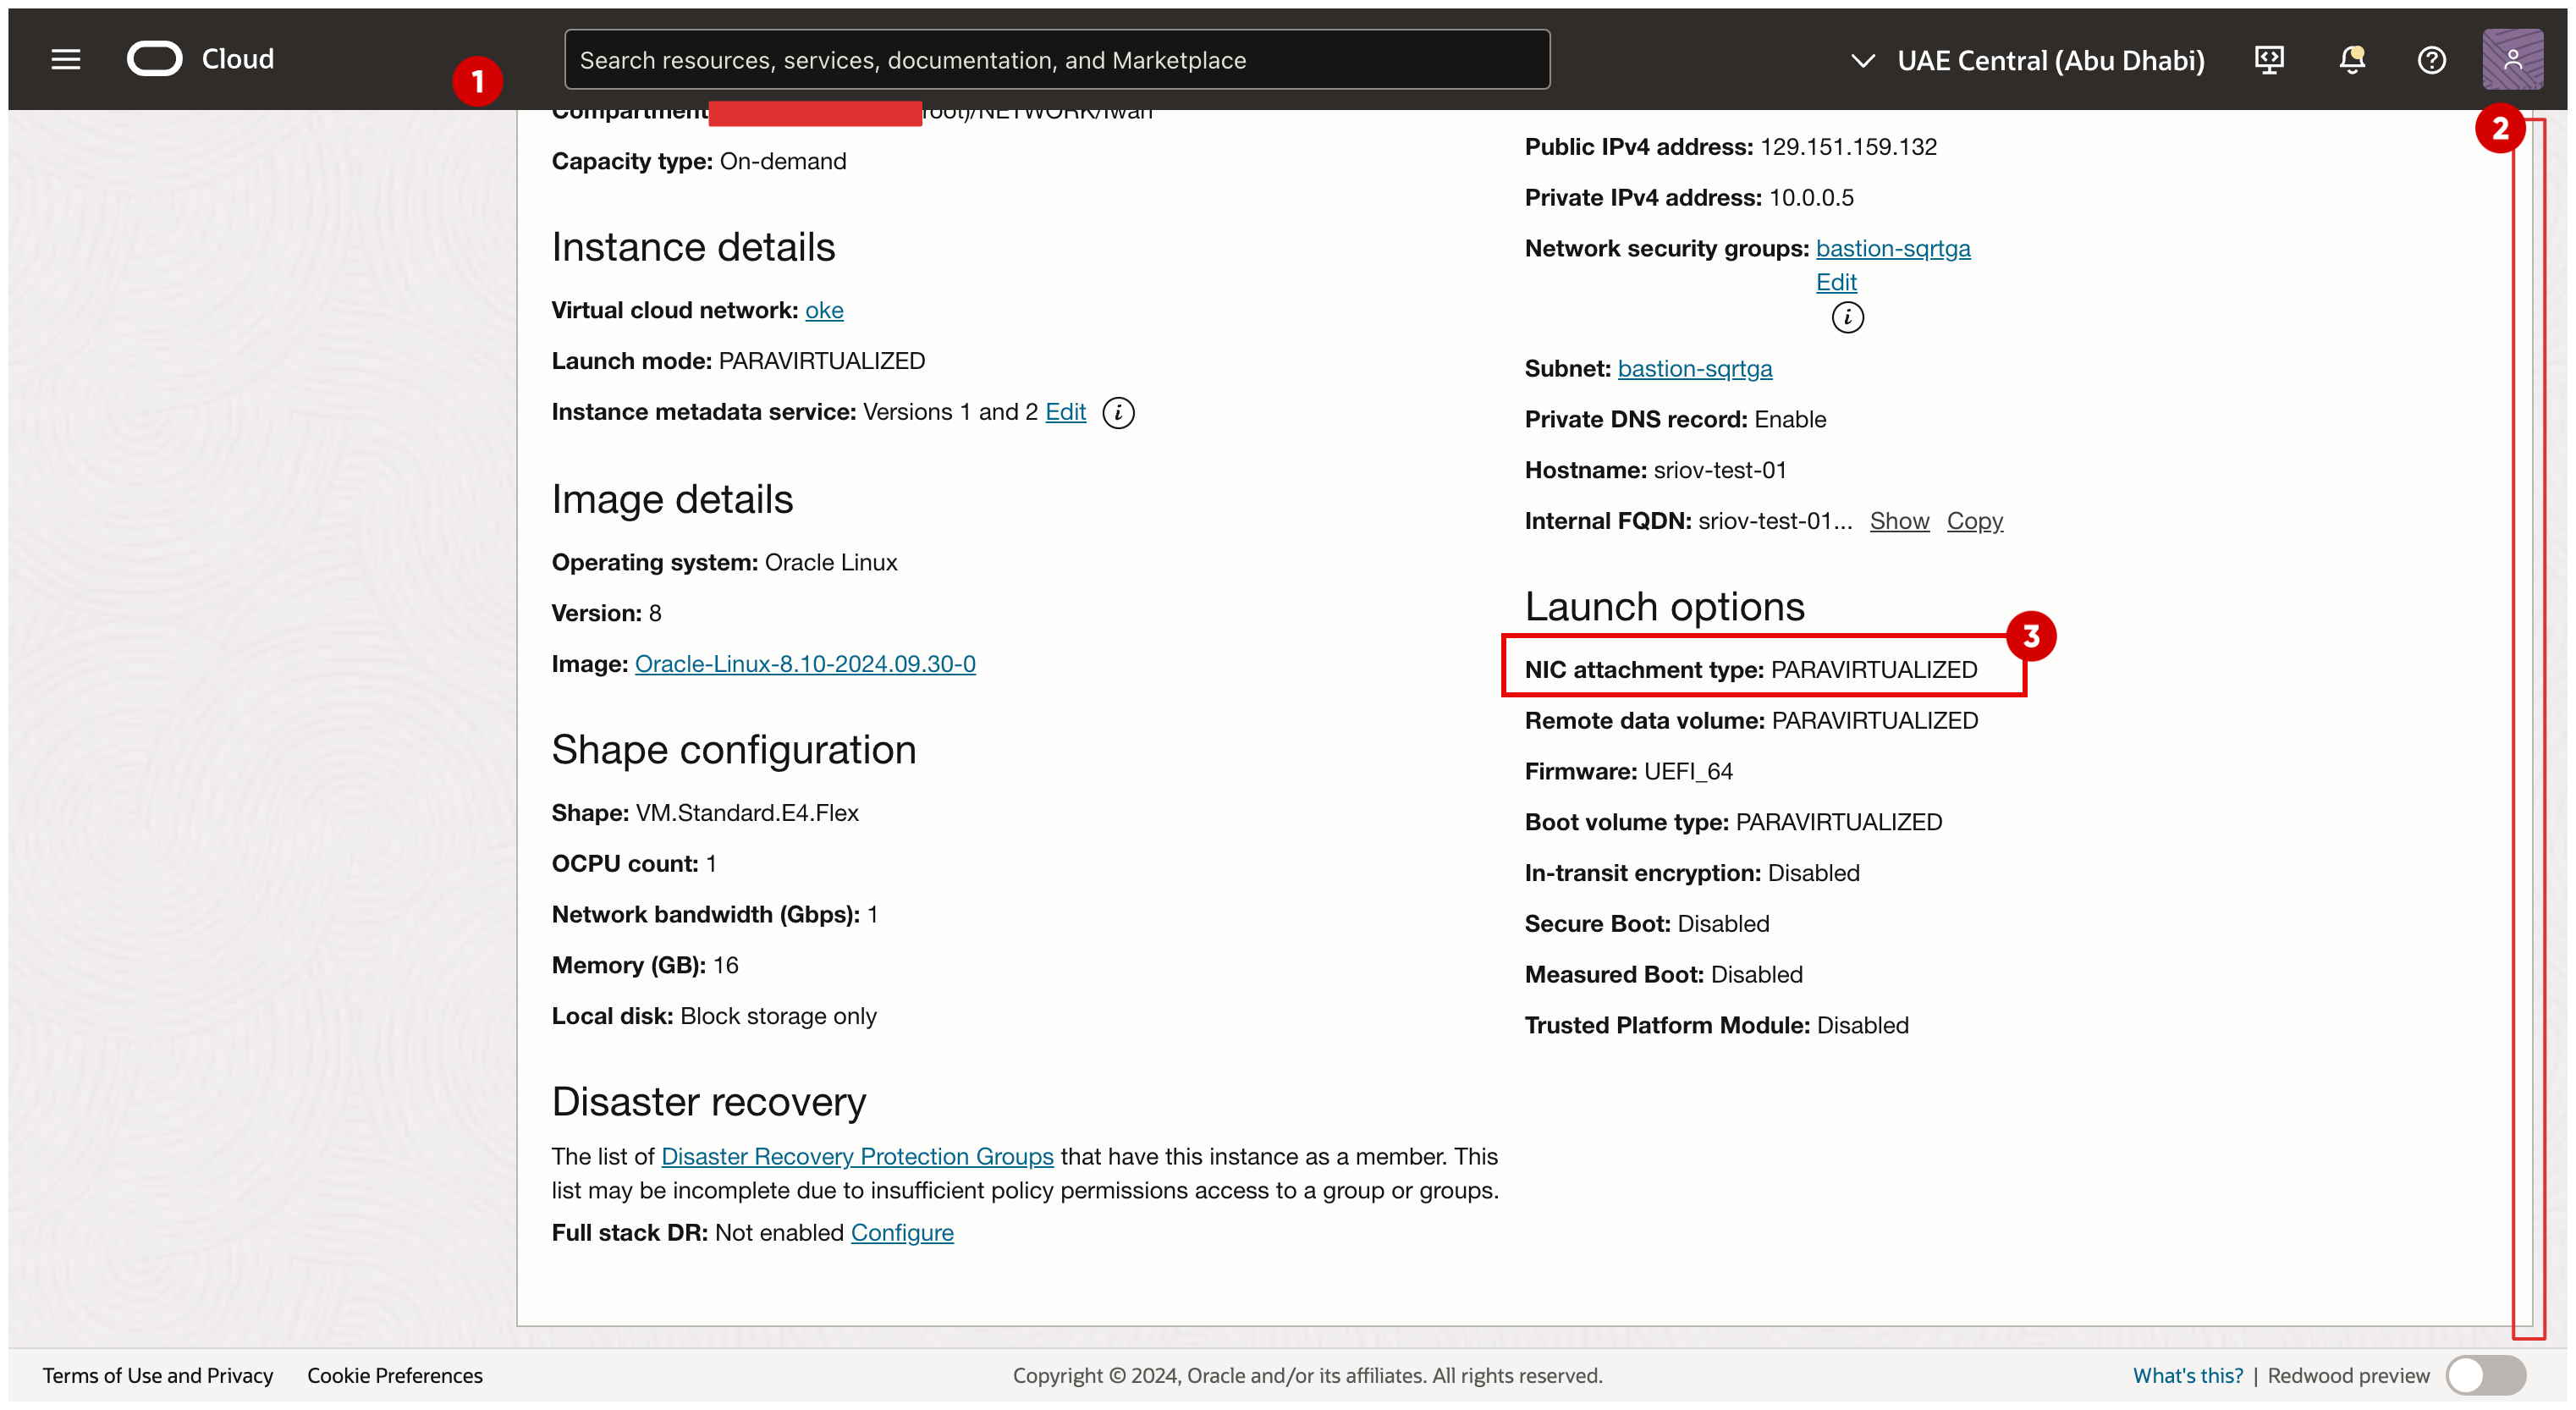Open the notifications bell
2576x1410 pixels.
(2351, 60)
